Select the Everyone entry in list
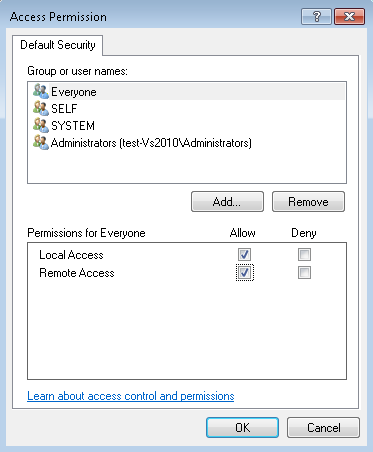This screenshot has width=373, height=452. click(x=187, y=92)
